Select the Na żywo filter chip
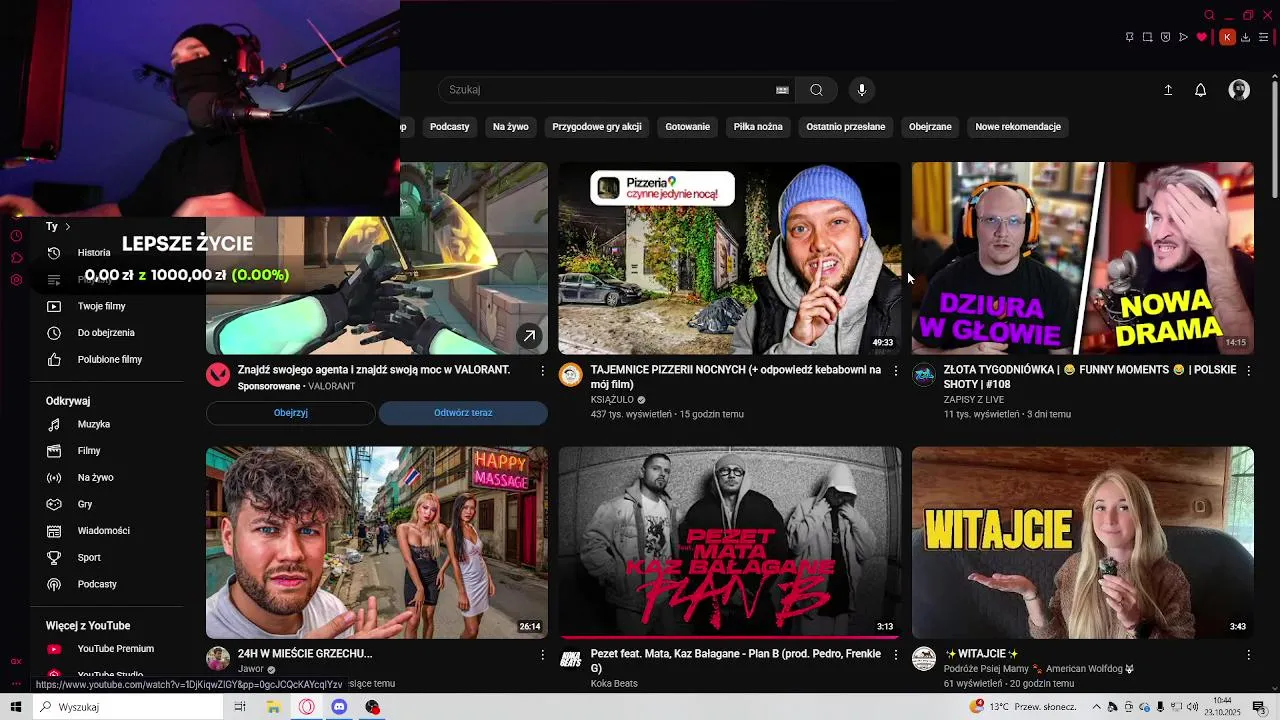The image size is (1280, 720). 510,127
